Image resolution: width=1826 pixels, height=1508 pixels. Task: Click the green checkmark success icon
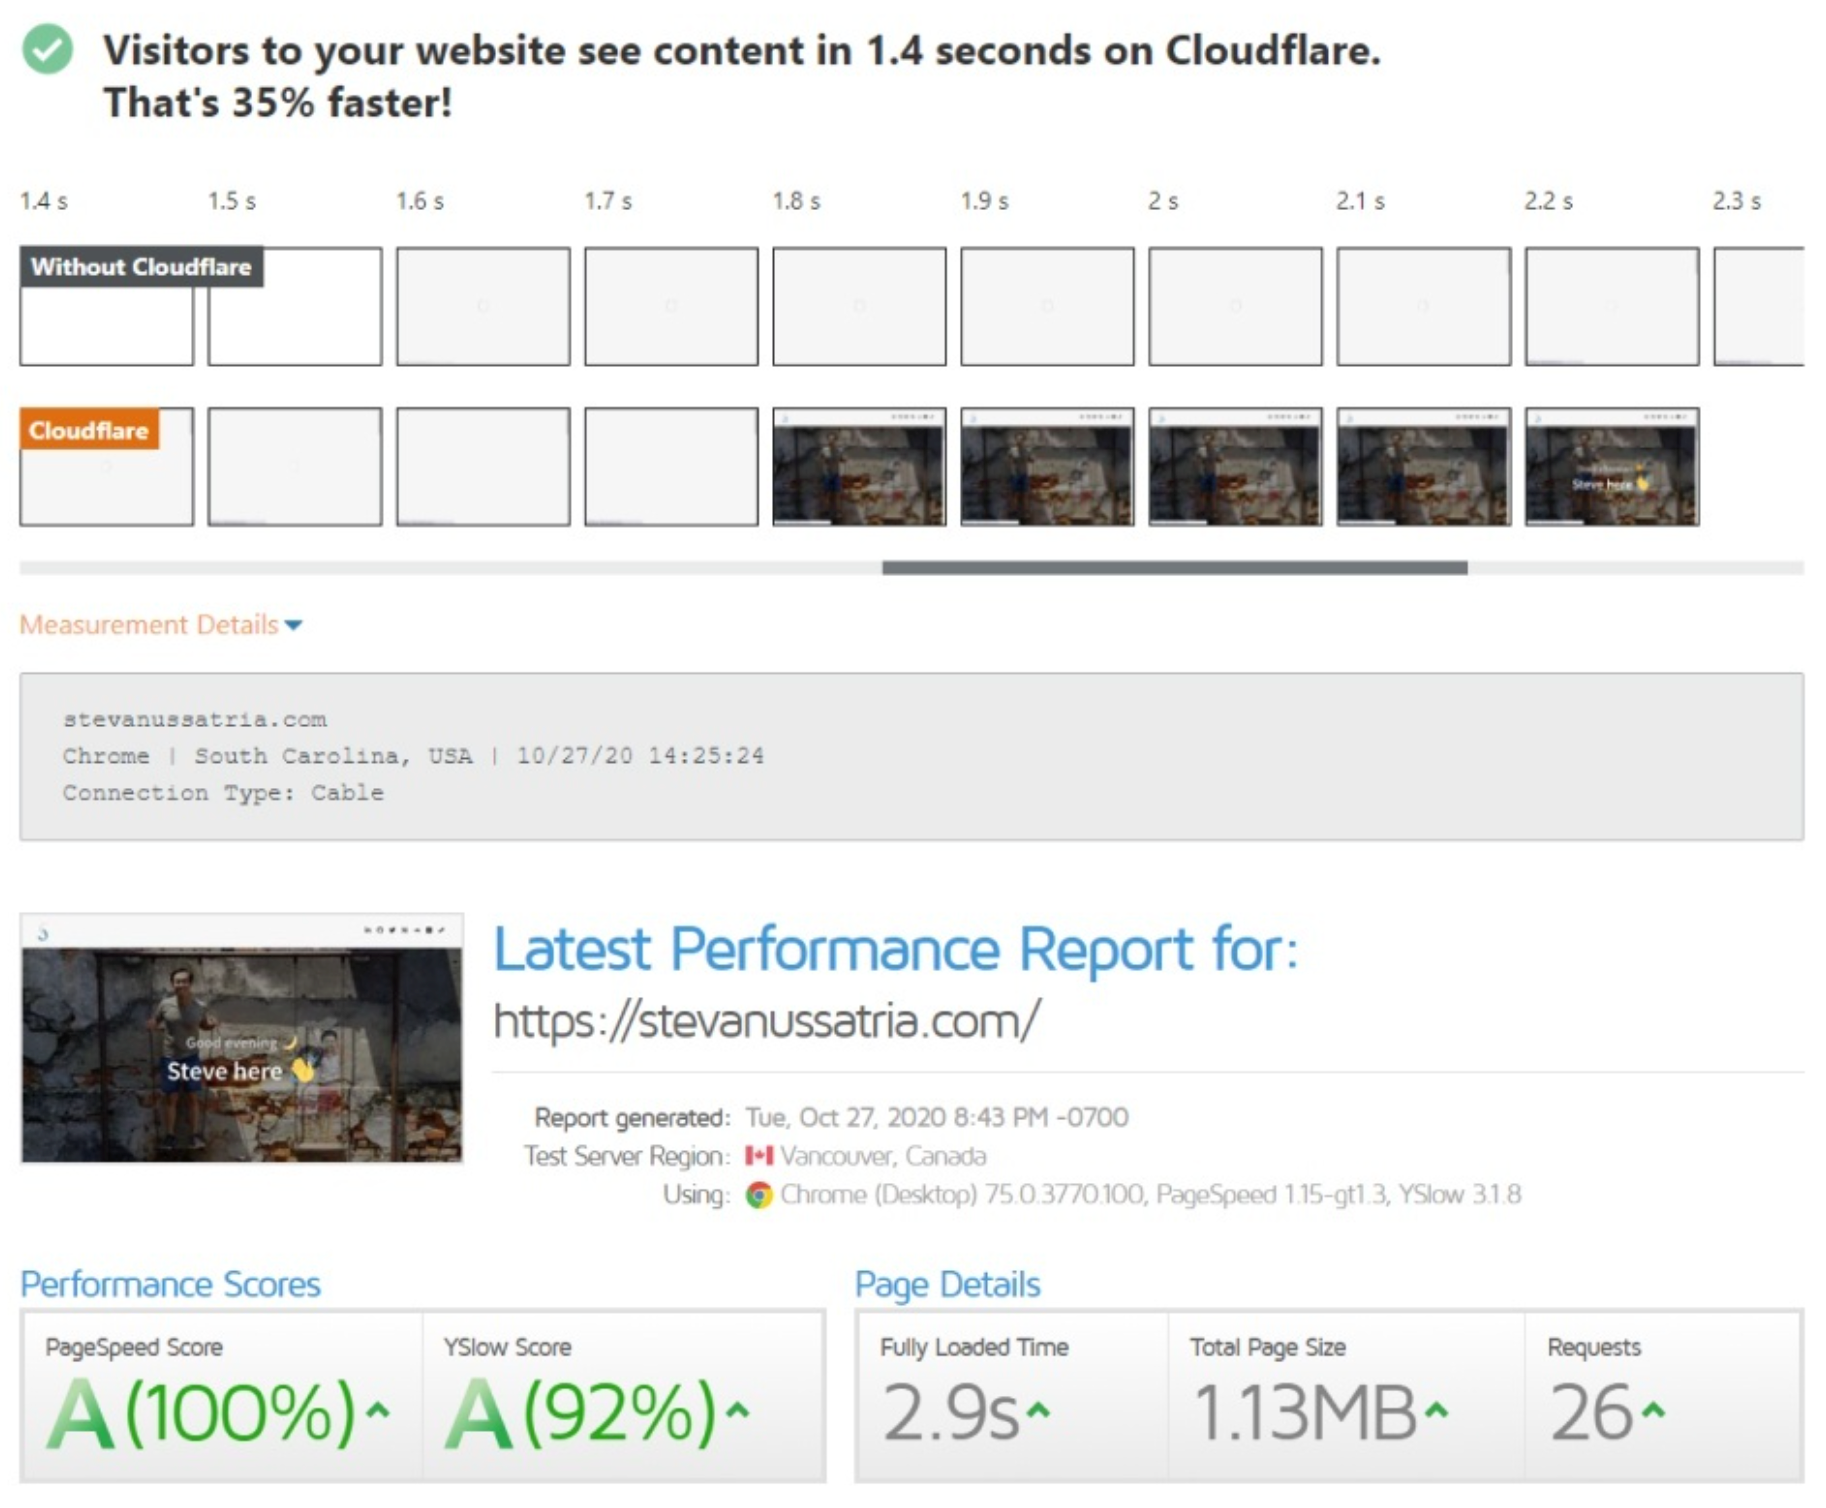[48, 50]
